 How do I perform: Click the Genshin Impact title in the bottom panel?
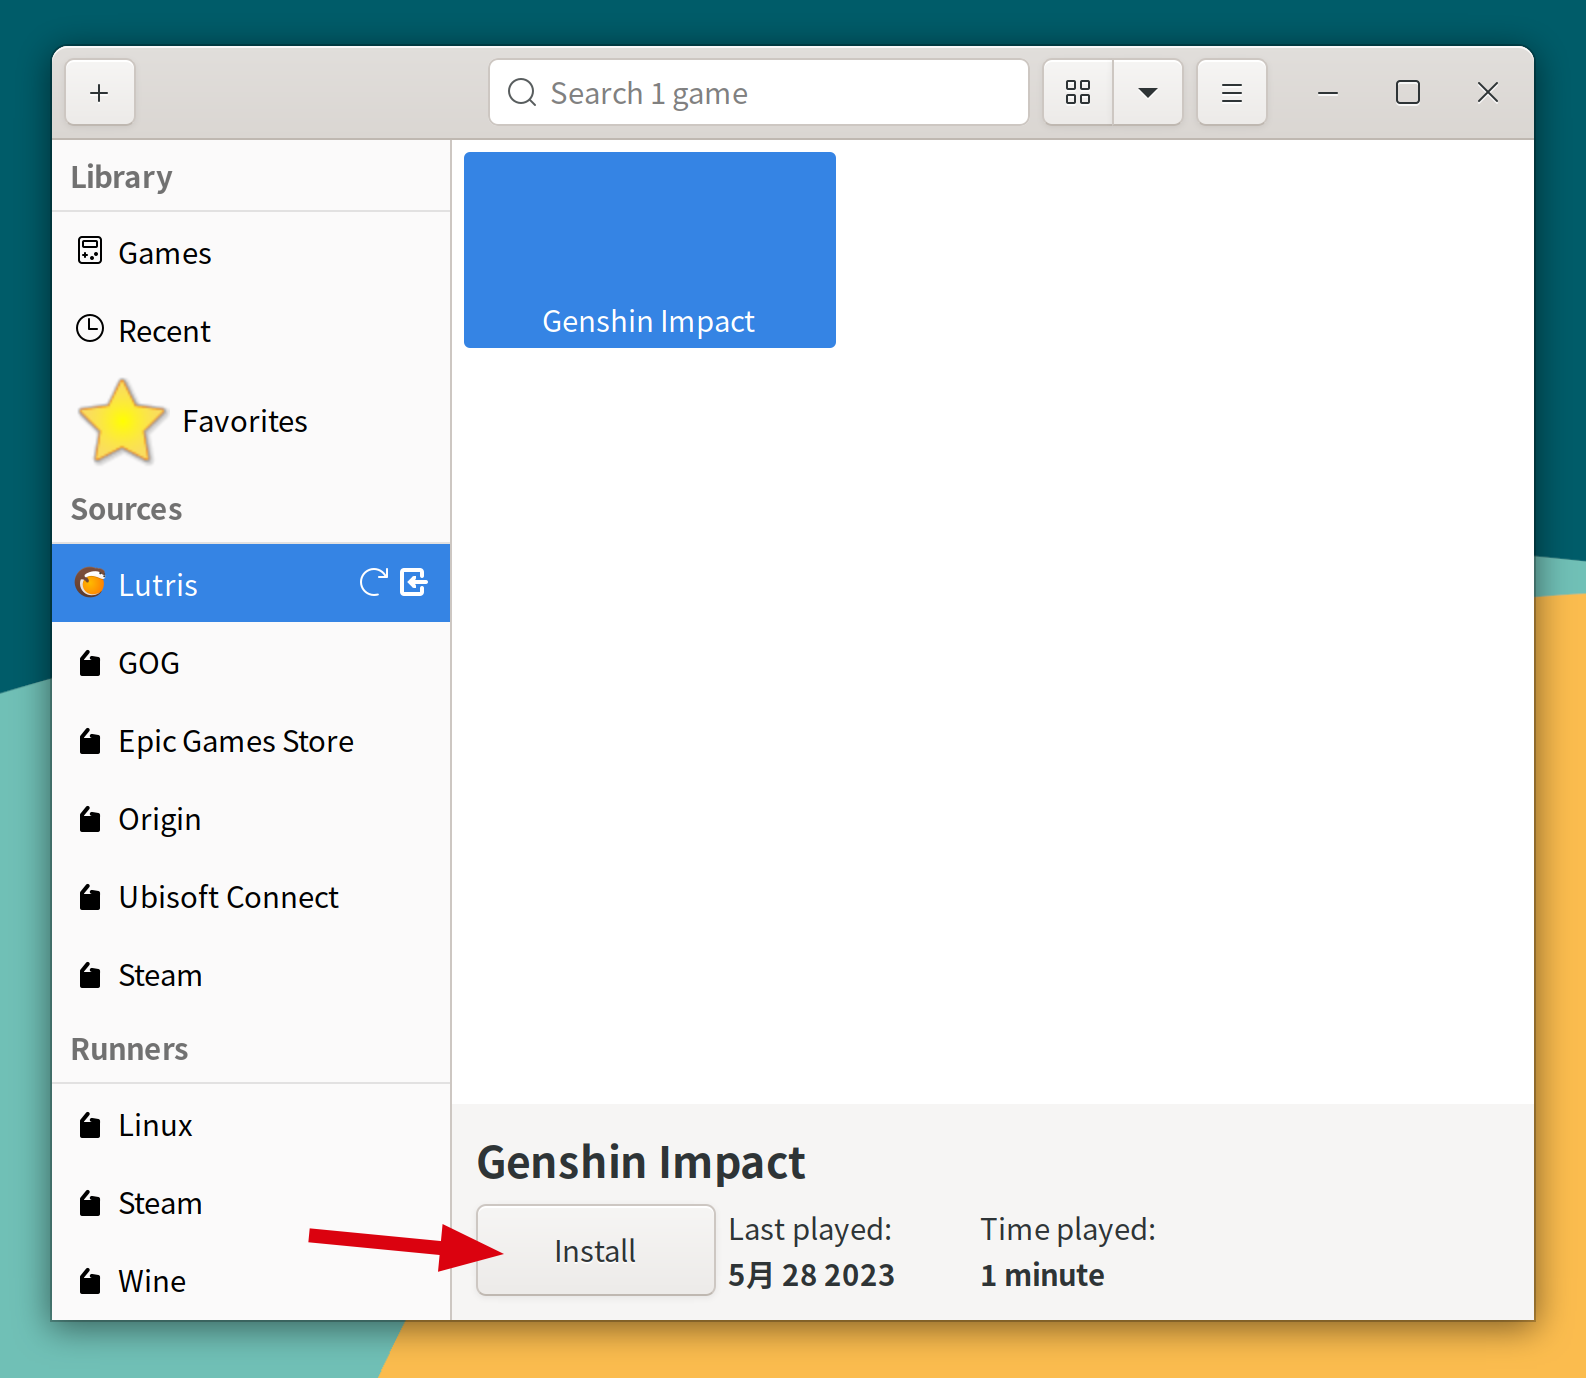point(641,1162)
